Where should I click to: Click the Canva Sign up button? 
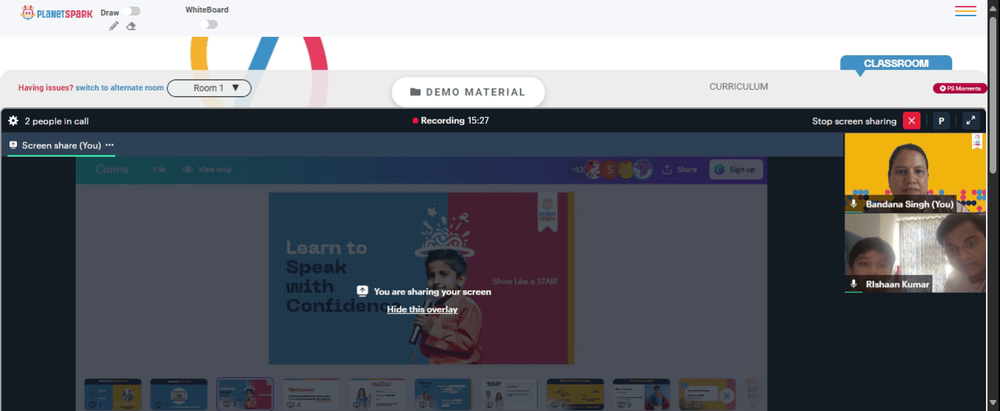point(736,170)
